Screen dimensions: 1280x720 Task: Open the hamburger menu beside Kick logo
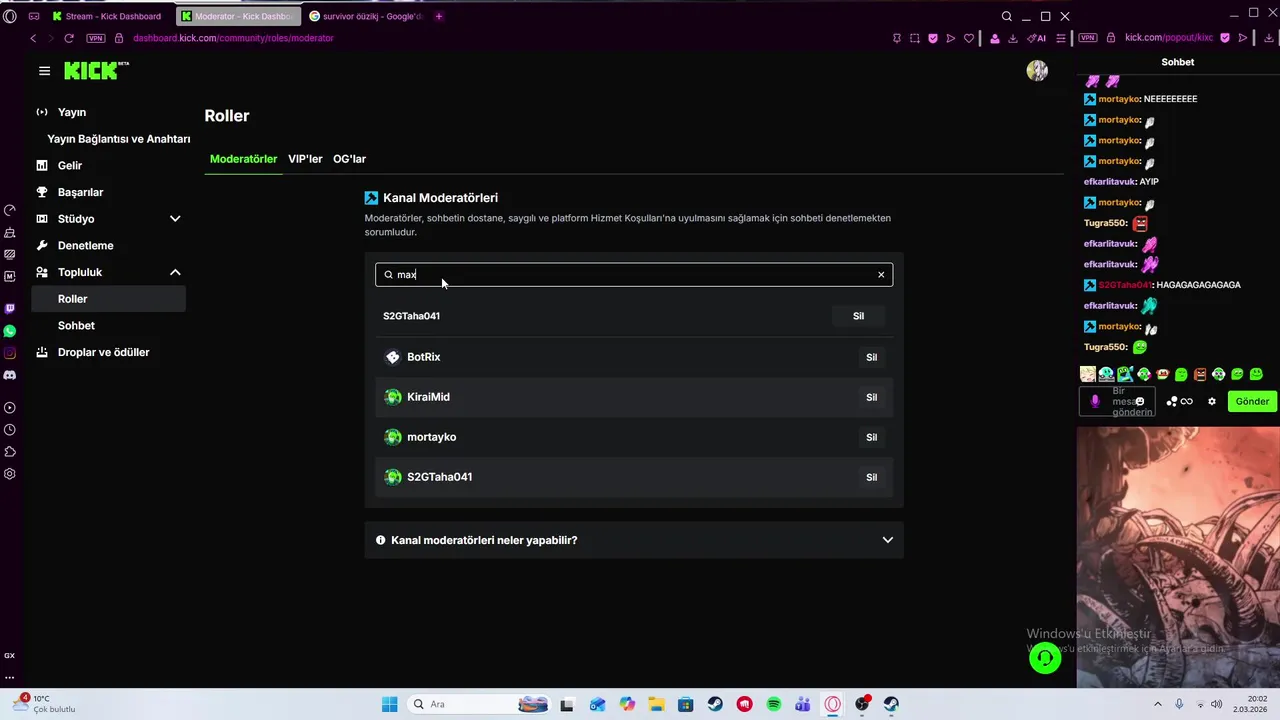(44, 71)
